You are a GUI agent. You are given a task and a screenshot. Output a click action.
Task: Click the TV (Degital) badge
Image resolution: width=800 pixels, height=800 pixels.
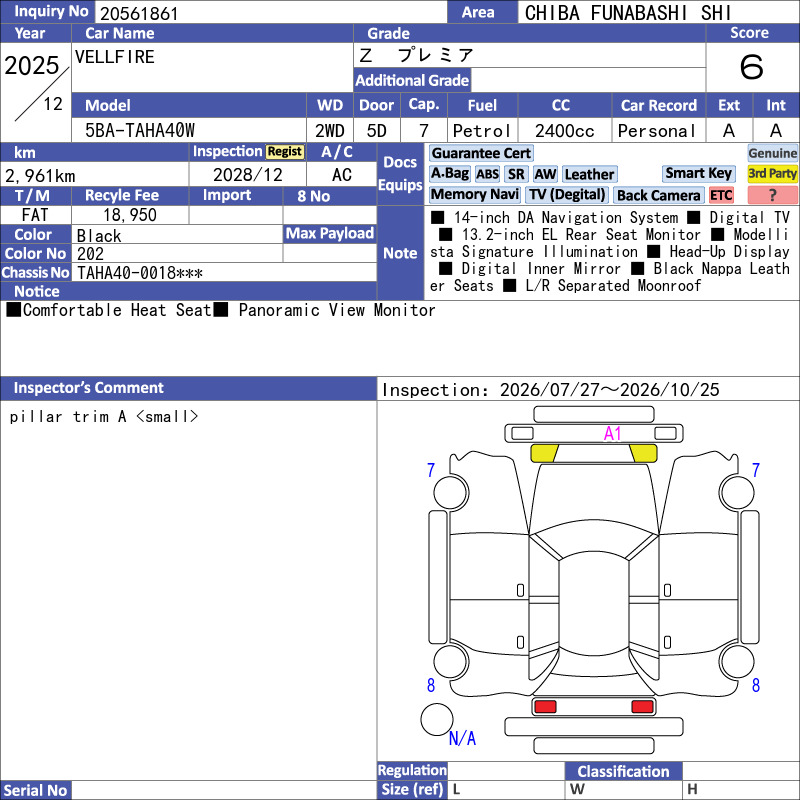tap(567, 194)
